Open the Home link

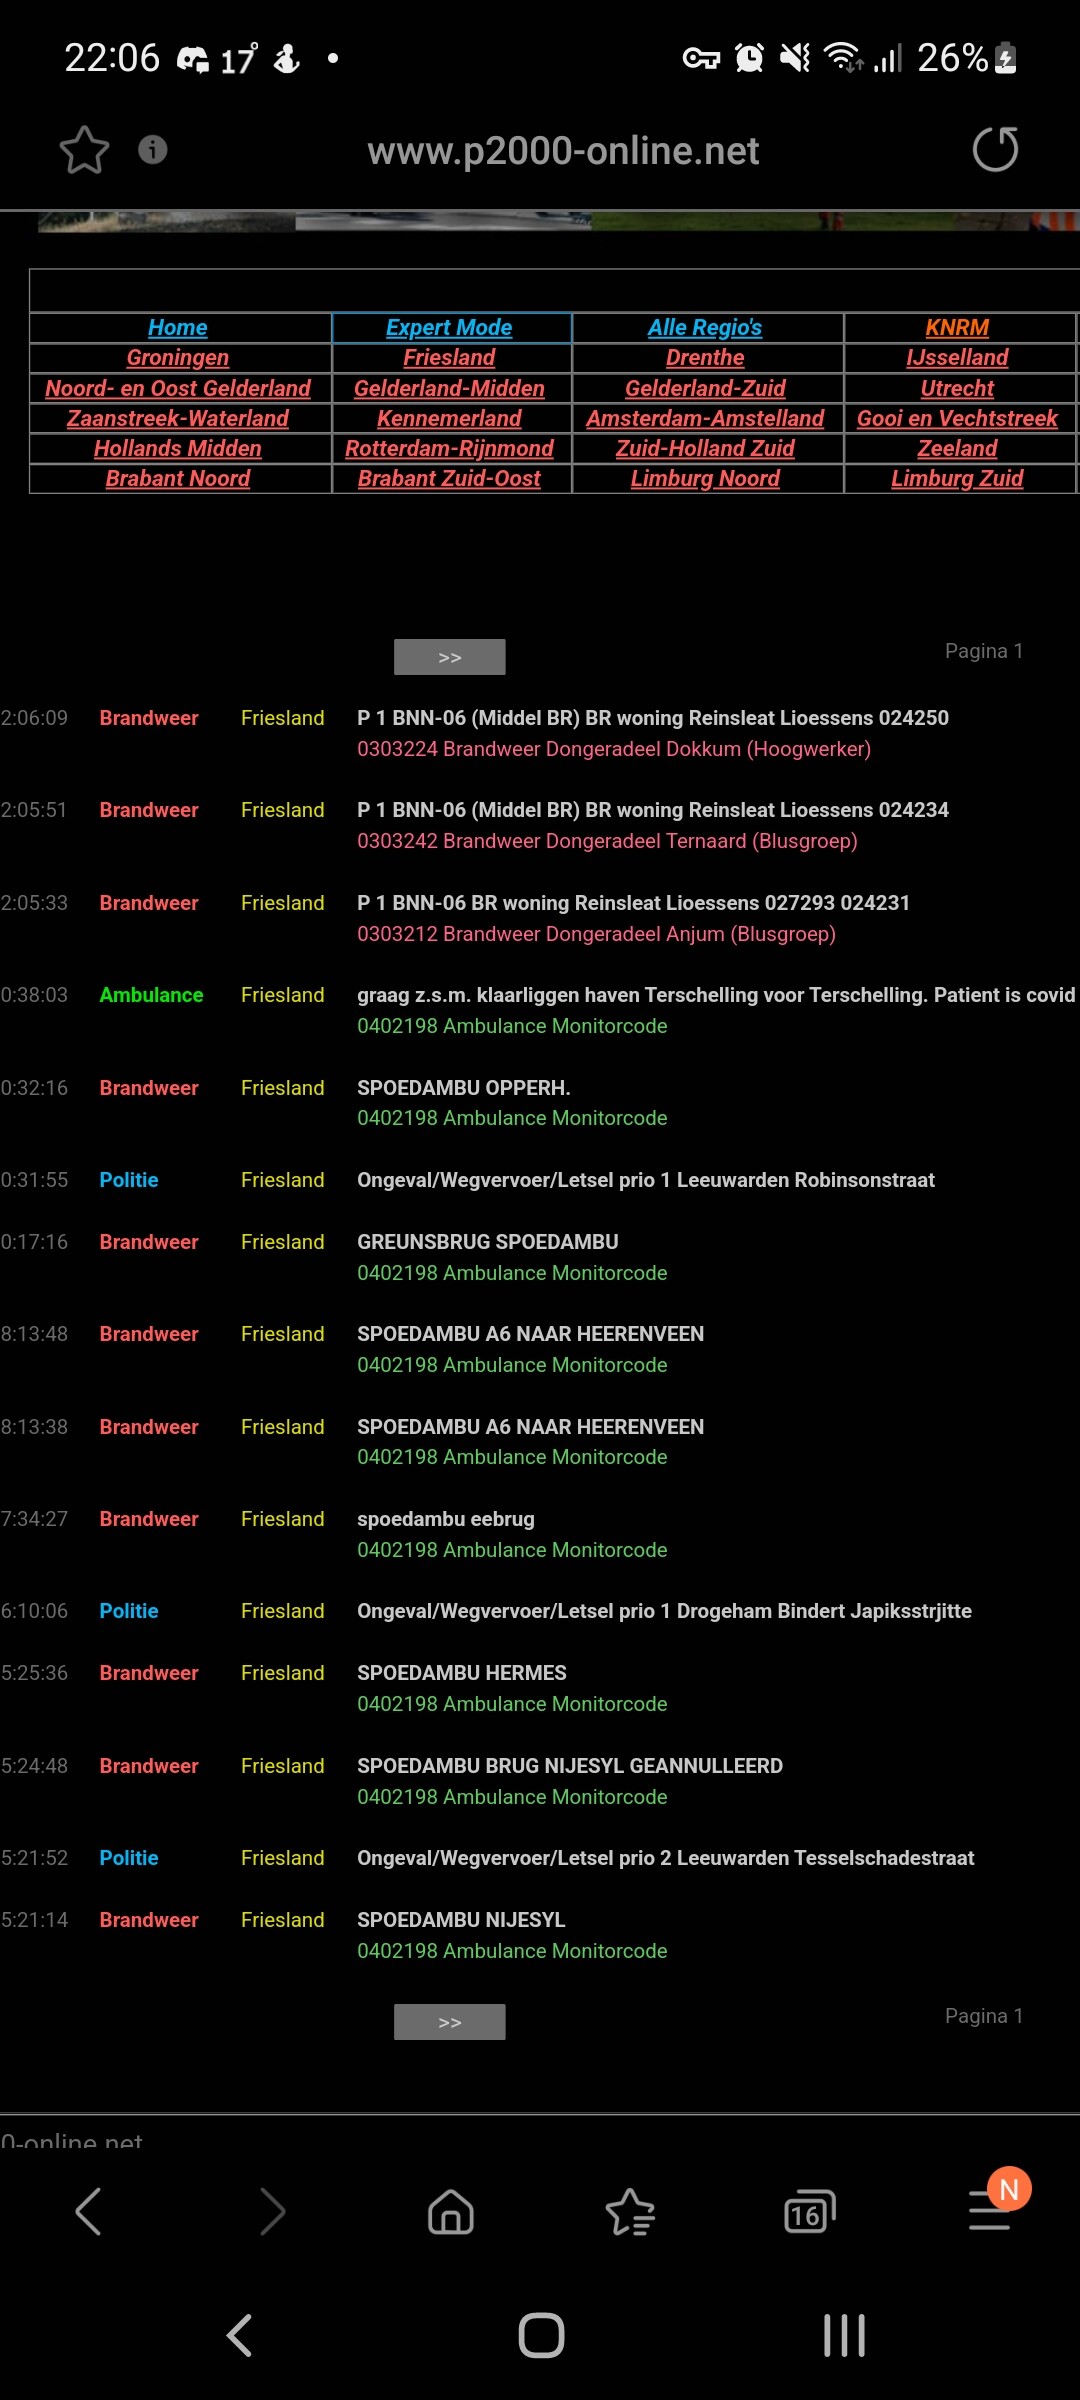[178, 328]
